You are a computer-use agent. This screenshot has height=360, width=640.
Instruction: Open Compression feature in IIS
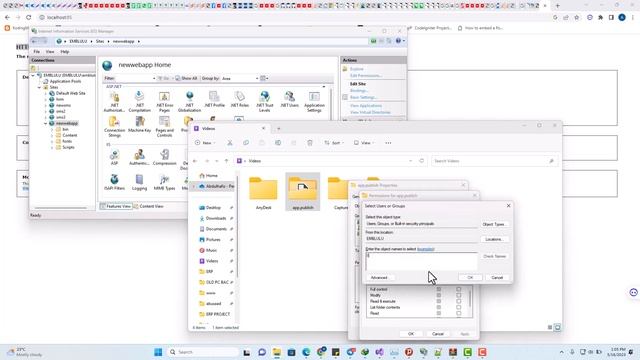tap(164, 157)
